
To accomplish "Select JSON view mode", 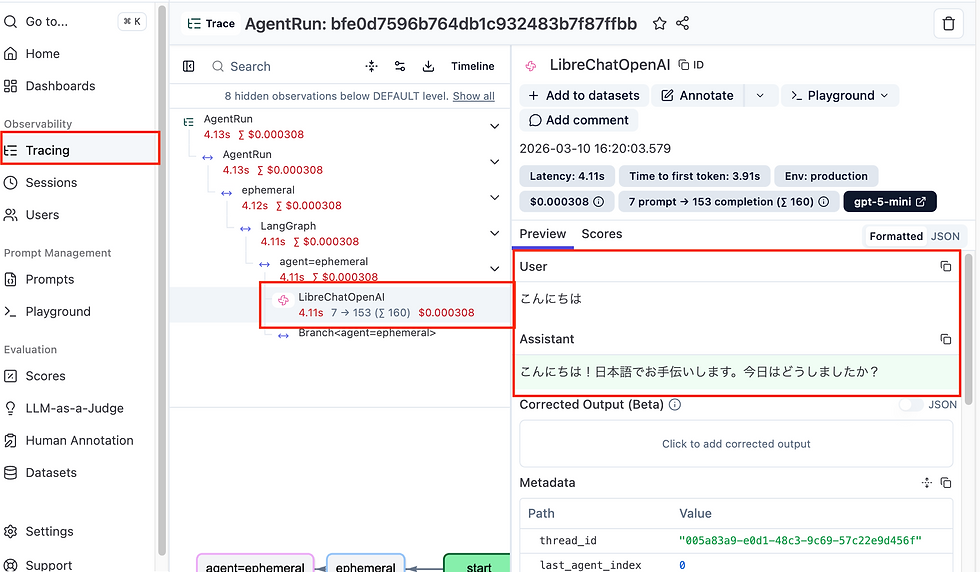I will click(x=945, y=236).
